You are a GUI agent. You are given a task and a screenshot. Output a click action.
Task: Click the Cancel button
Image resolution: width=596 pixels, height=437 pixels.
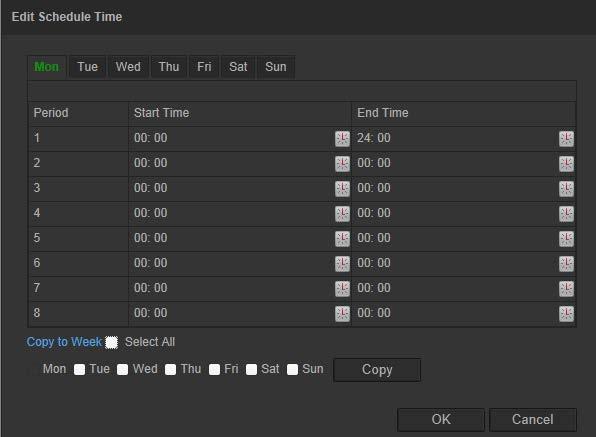[x=533, y=420]
